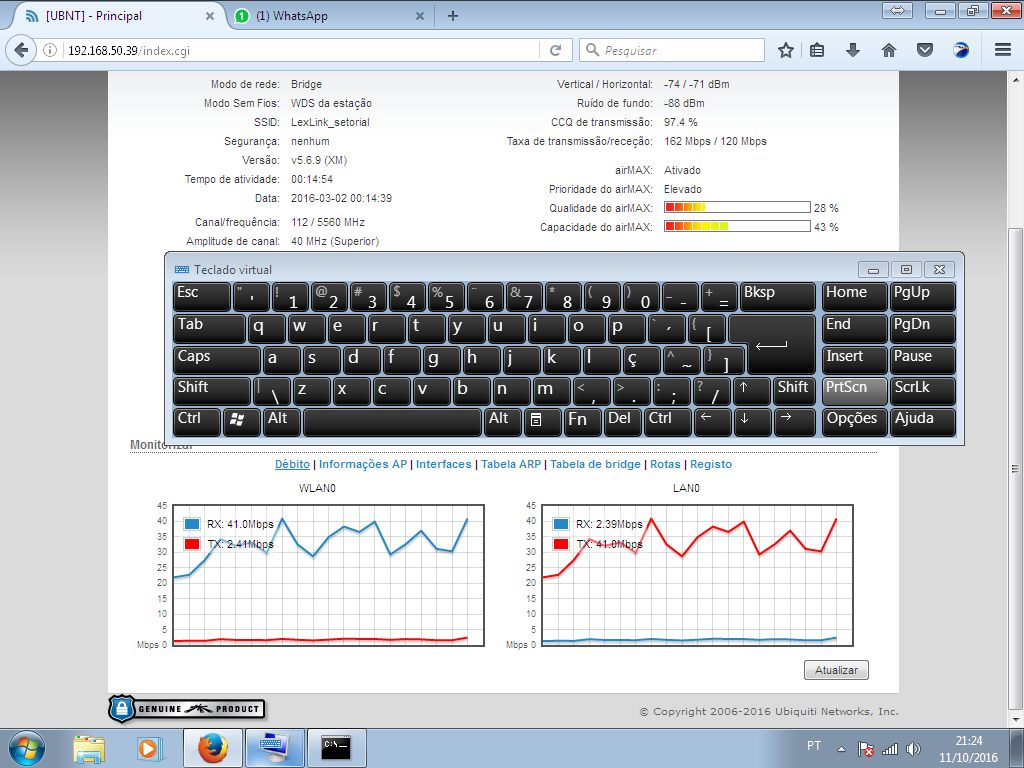Open the Pocket icon in toolbar
The height and width of the screenshot is (768, 1024).
pos(925,50)
